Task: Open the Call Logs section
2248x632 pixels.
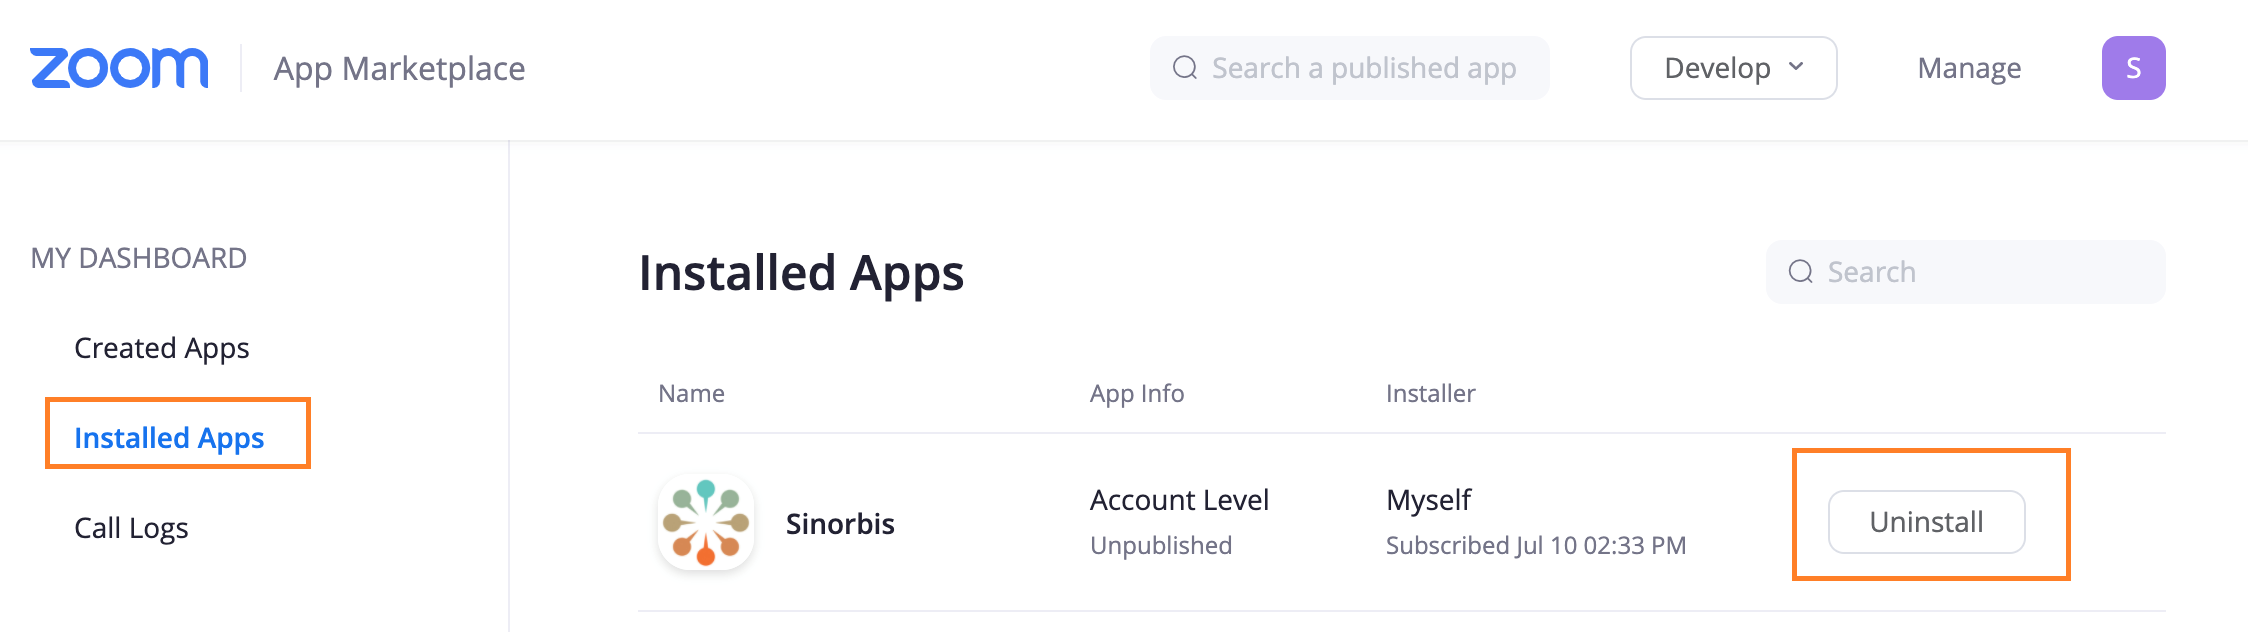Action: pos(133,527)
